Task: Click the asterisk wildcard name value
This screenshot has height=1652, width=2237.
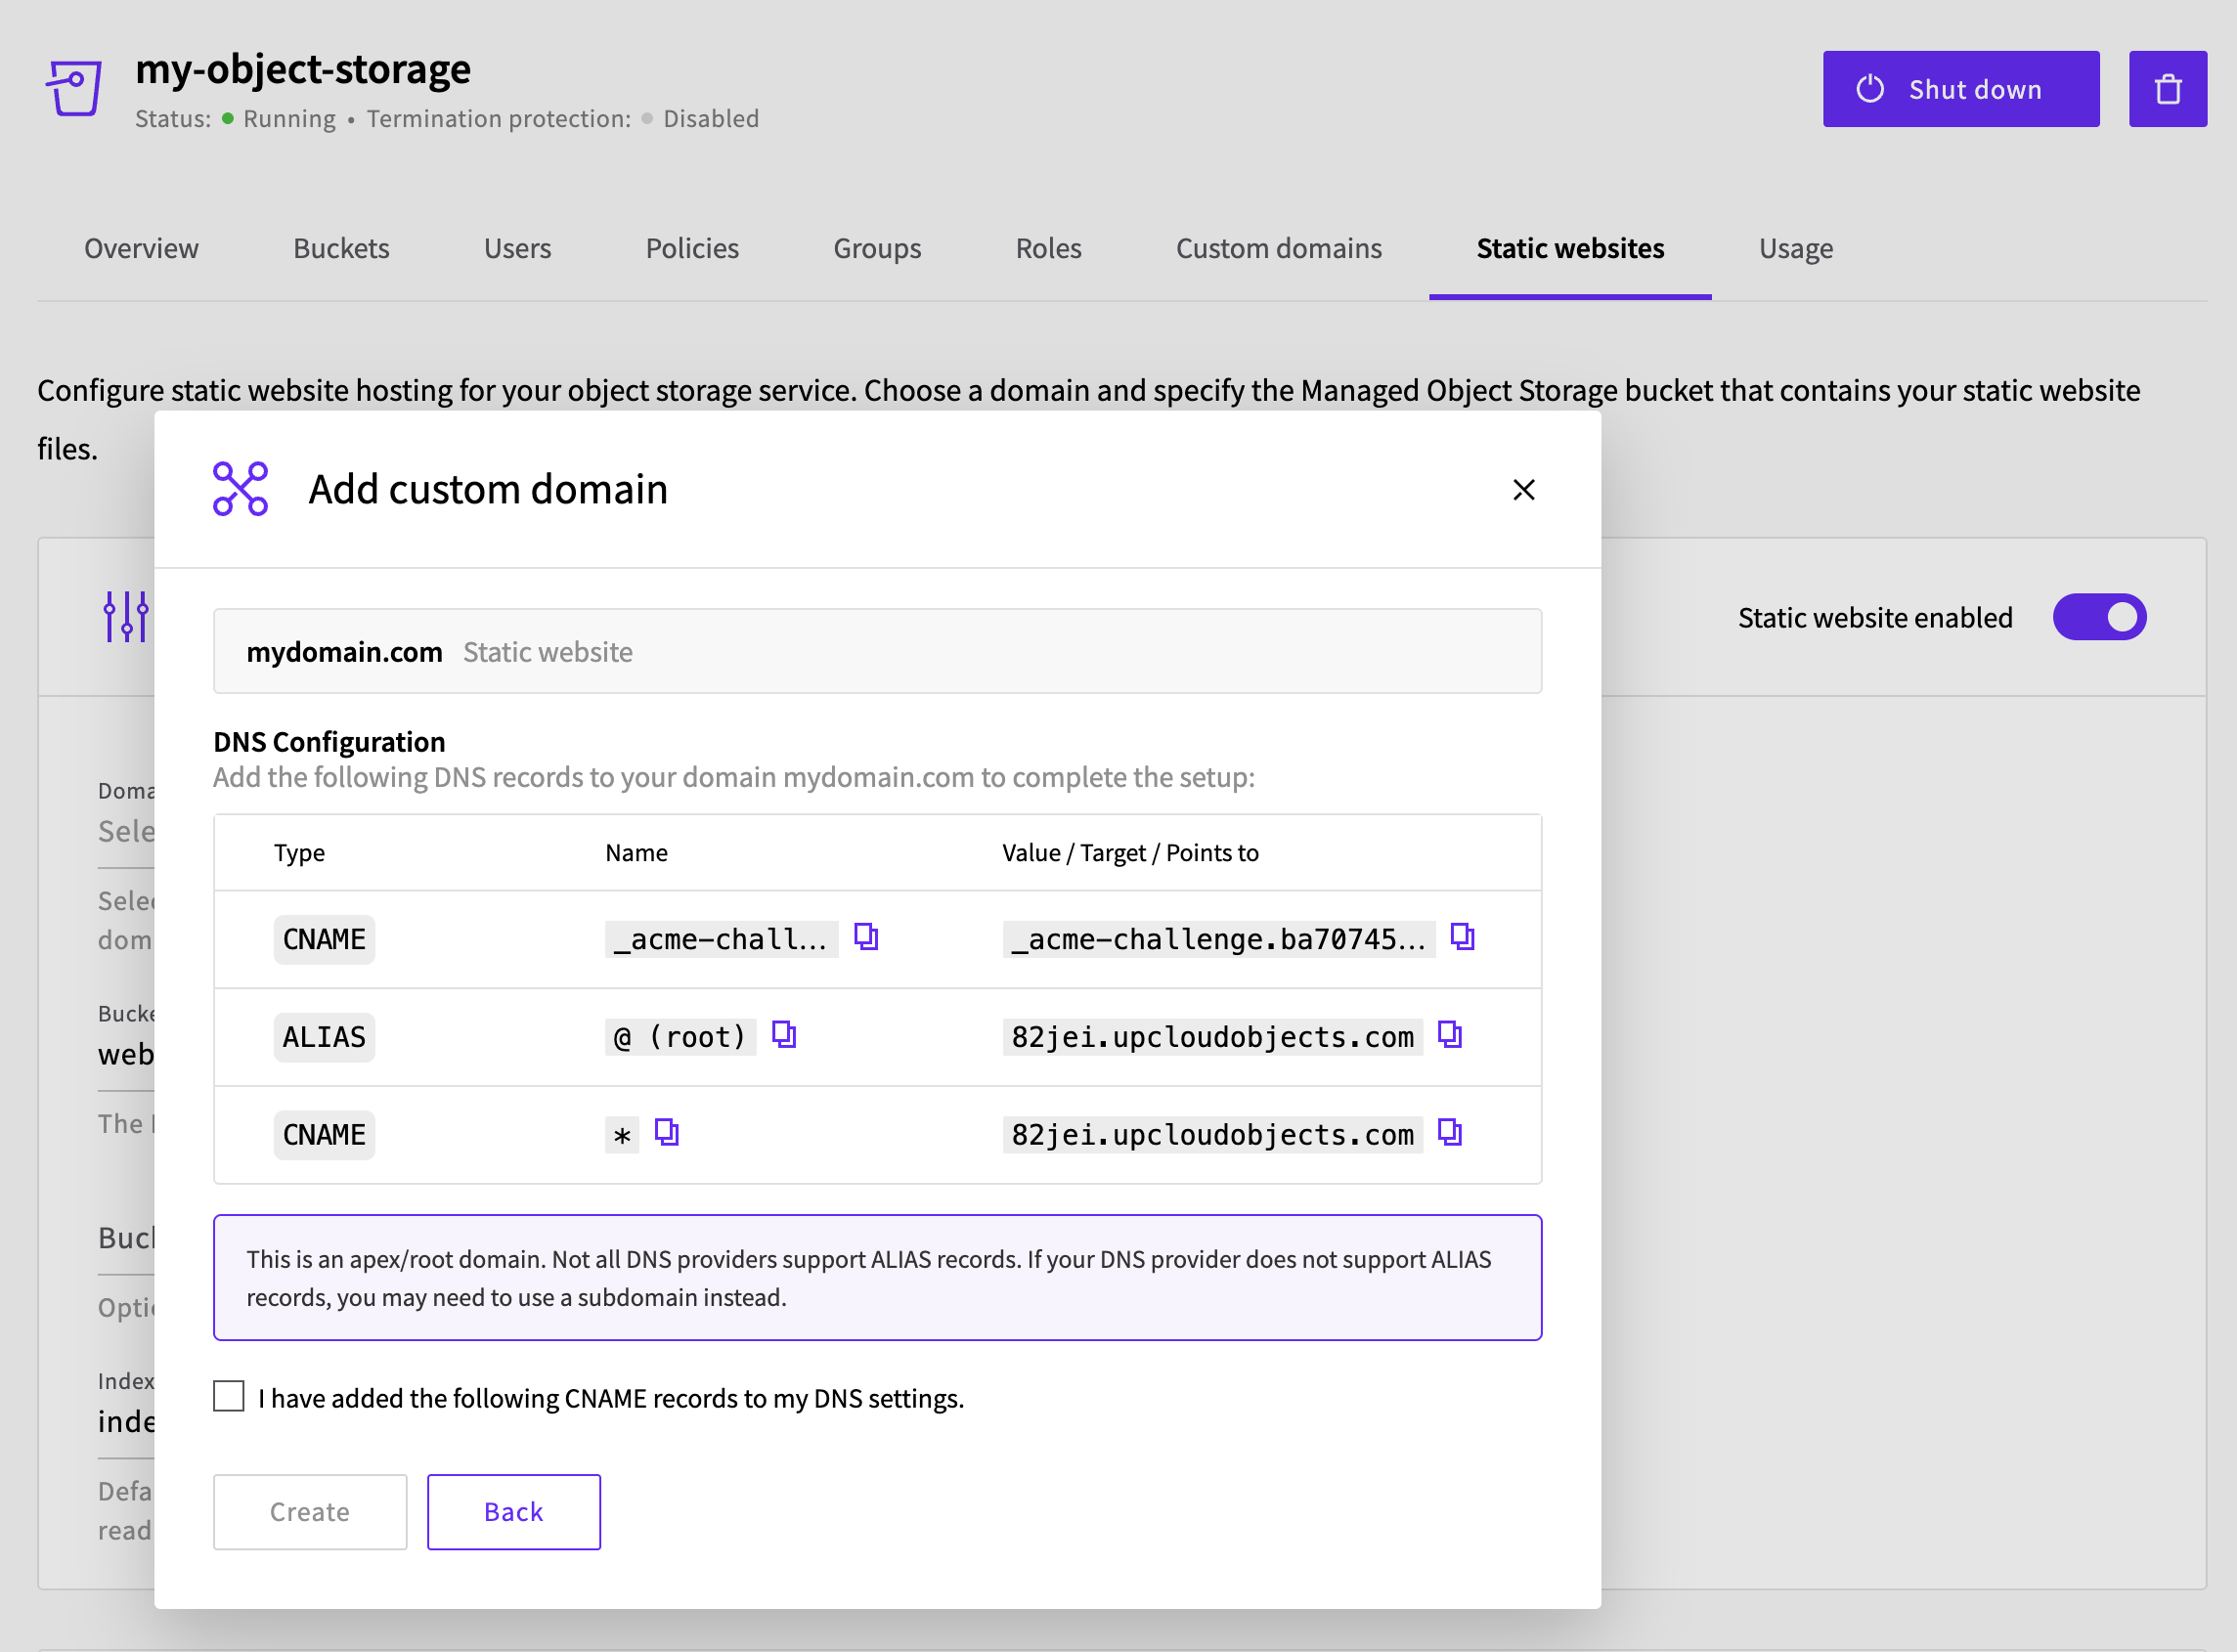Action: [622, 1135]
